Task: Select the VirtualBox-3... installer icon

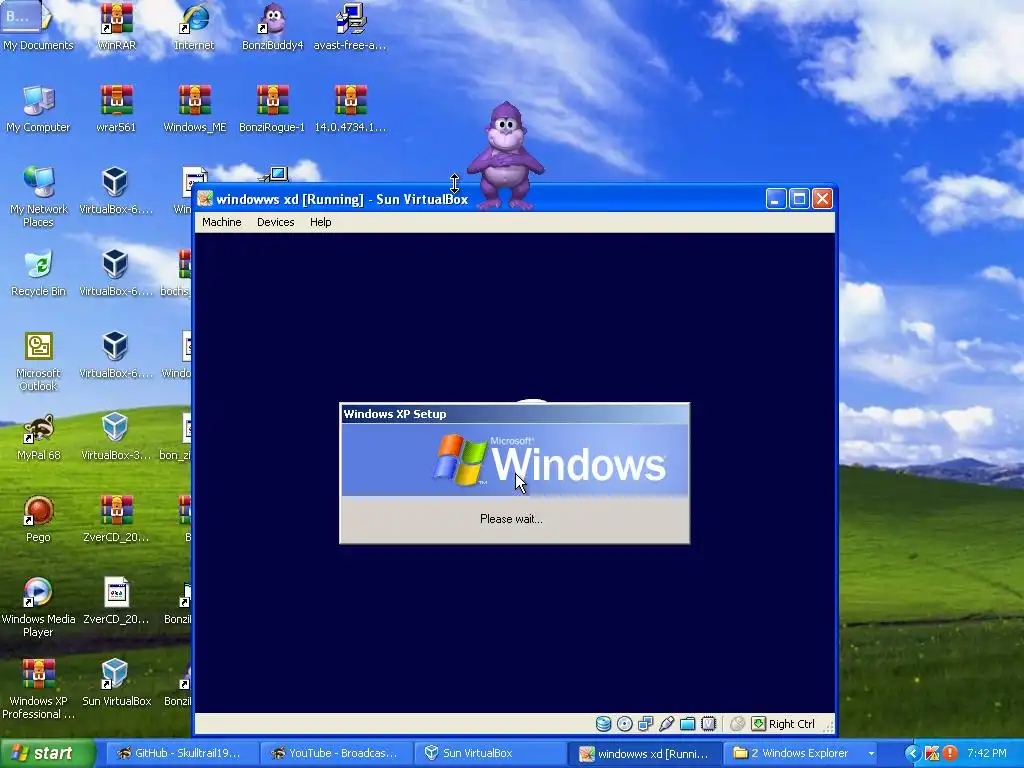Action: [x=116, y=437]
